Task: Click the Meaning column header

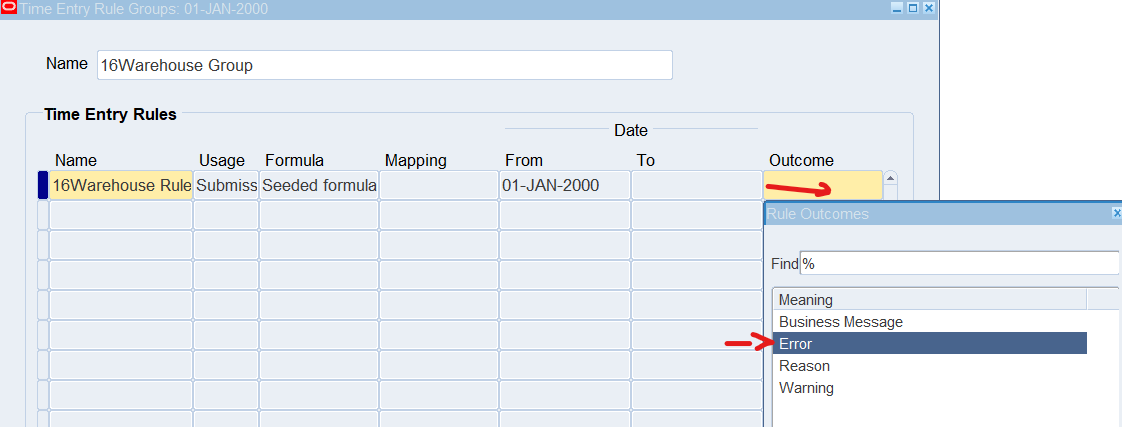Action: pyautogui.click(x=928, y=299)
